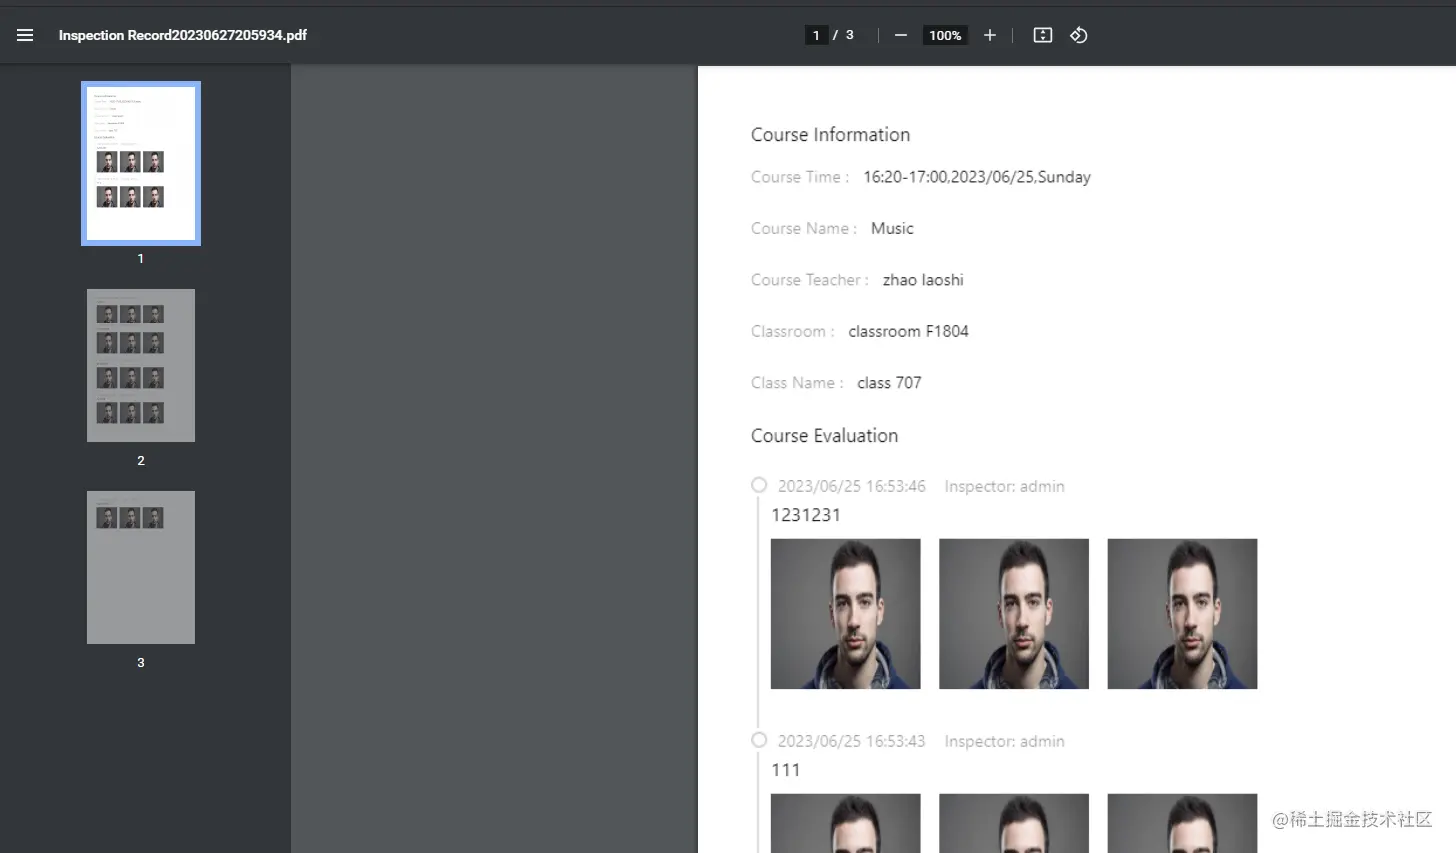Click the 100% zoom level field

pos(945,35)
